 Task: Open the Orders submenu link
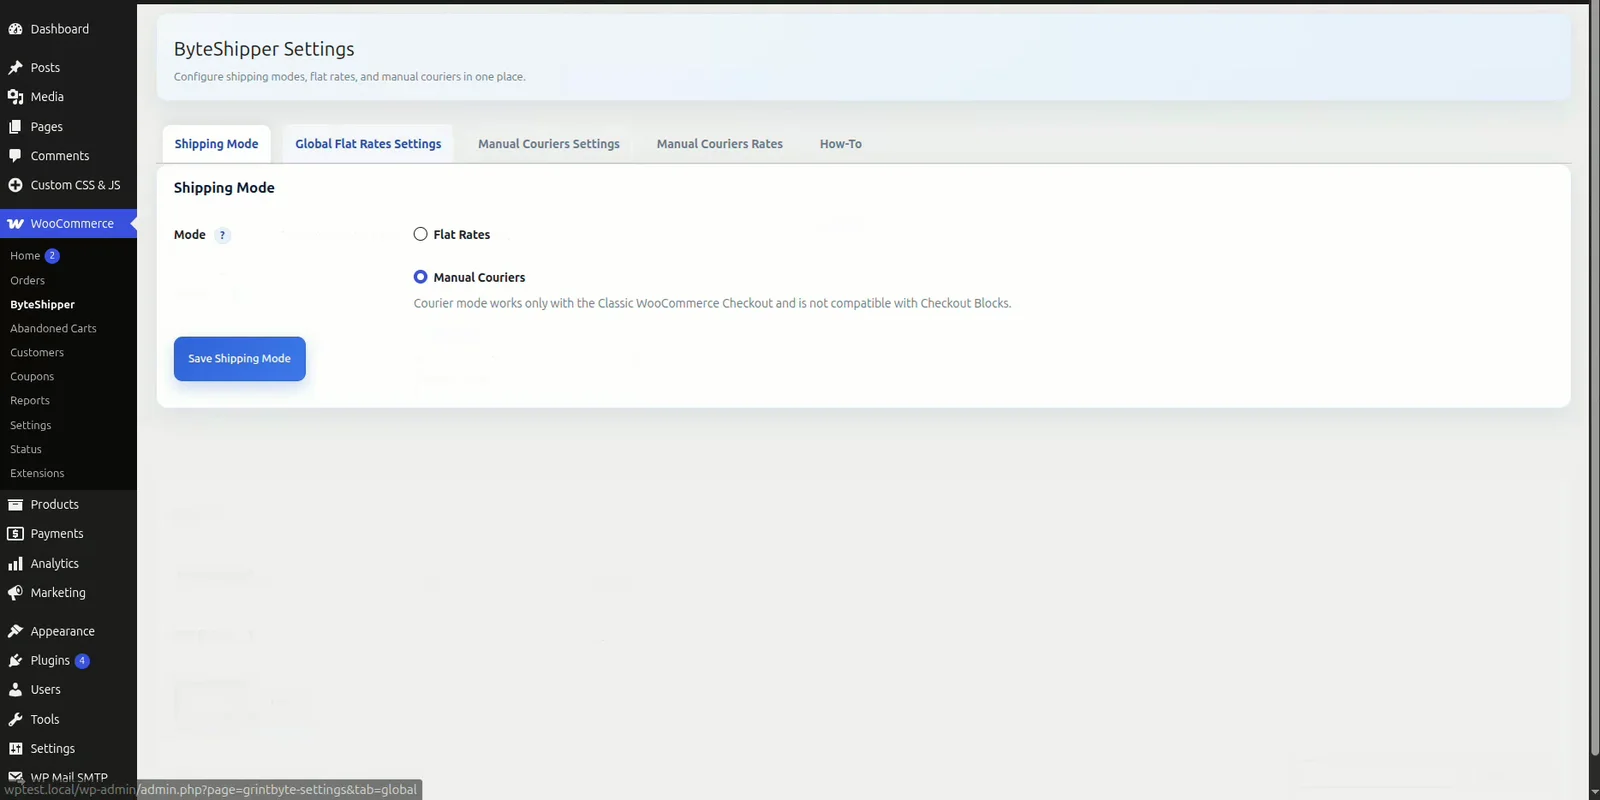click(x=28, y=281)
